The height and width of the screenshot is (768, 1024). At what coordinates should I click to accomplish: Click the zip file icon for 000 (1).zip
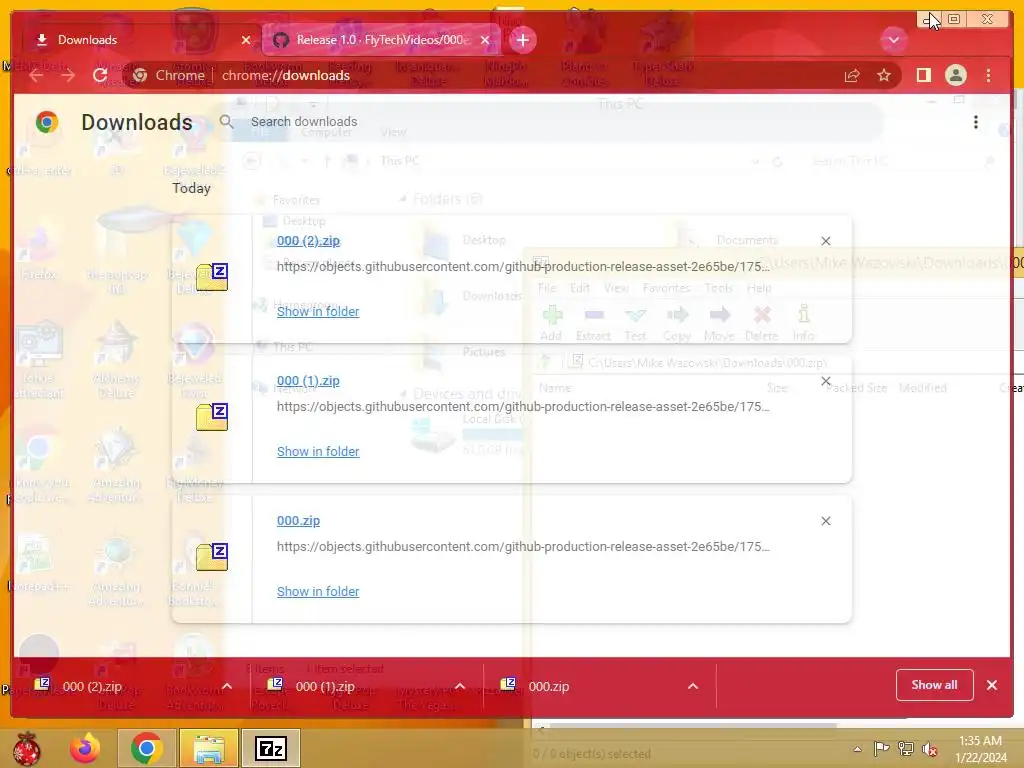coord(212,417)
